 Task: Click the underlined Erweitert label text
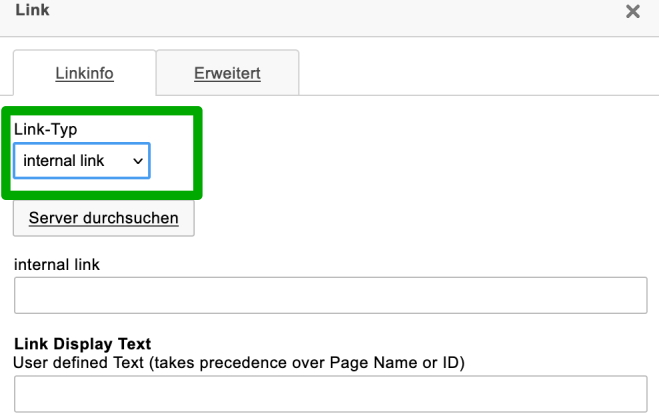pyautogui.click(x=227, y=74)
